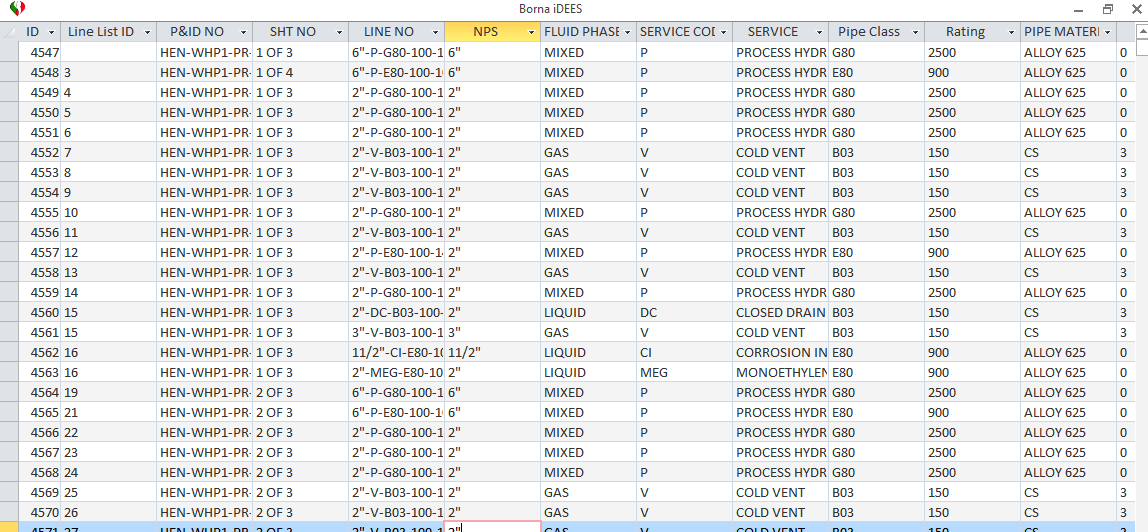Click the Line List ID cell 10
Screen dimensions: 1148x532
click(108, 212)
